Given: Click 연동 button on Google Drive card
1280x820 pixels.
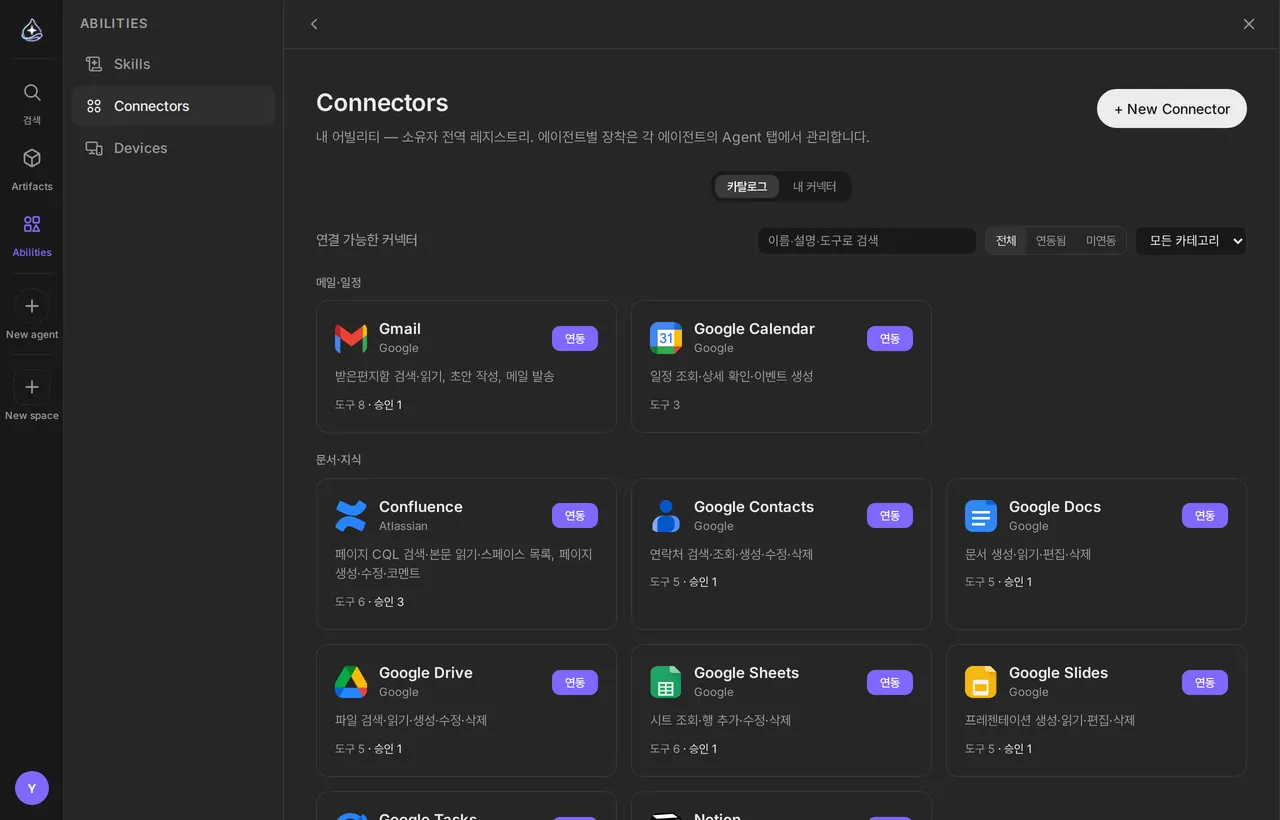Looking at the screenshot, I should point(575,682).
